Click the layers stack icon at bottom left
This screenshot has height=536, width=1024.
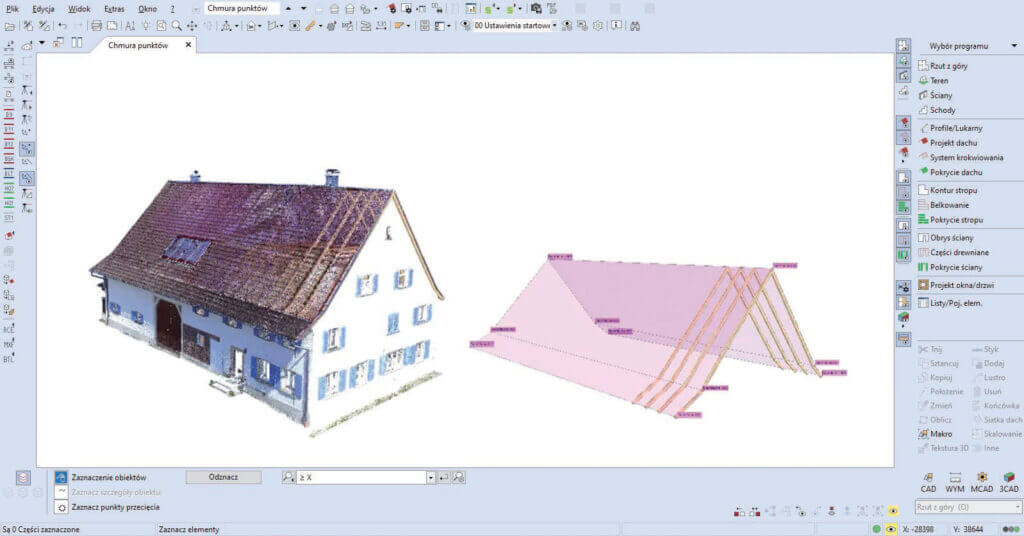pos(23,478)
